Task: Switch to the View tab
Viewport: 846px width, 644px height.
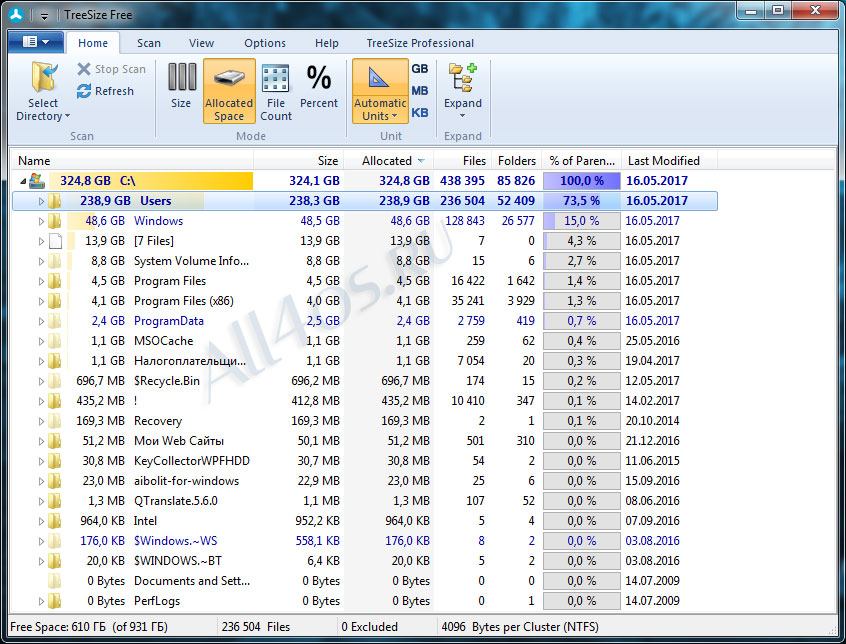Action: (201, 43)
